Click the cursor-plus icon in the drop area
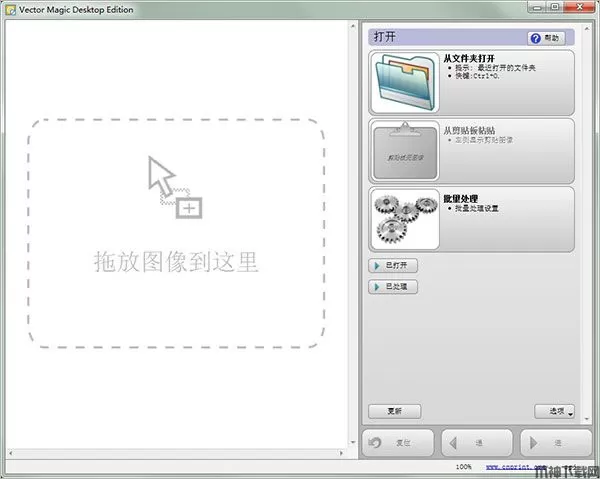 pyautogui.click(x=175, y=187)
